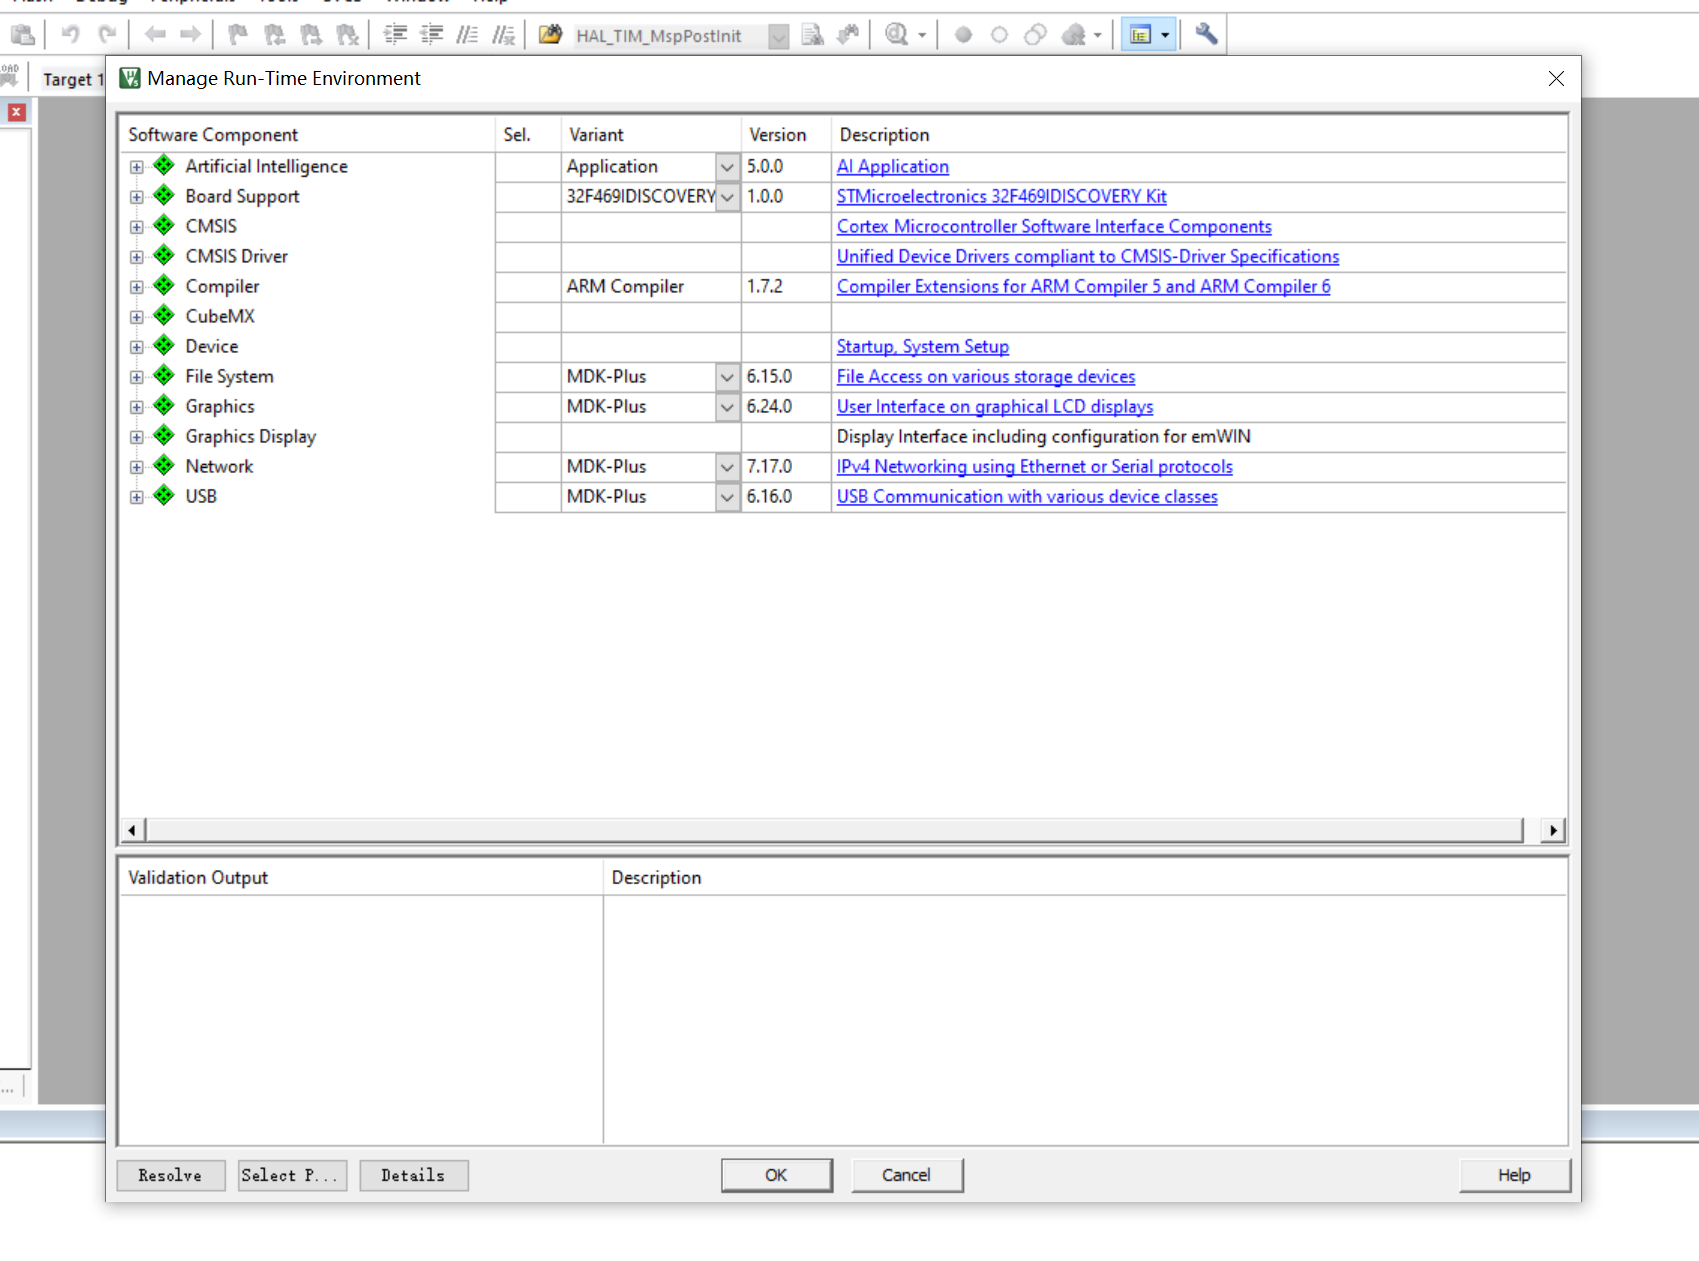Expand the Device tree node
Viewport: 1699px width, 1261px height.
[137, 347]
